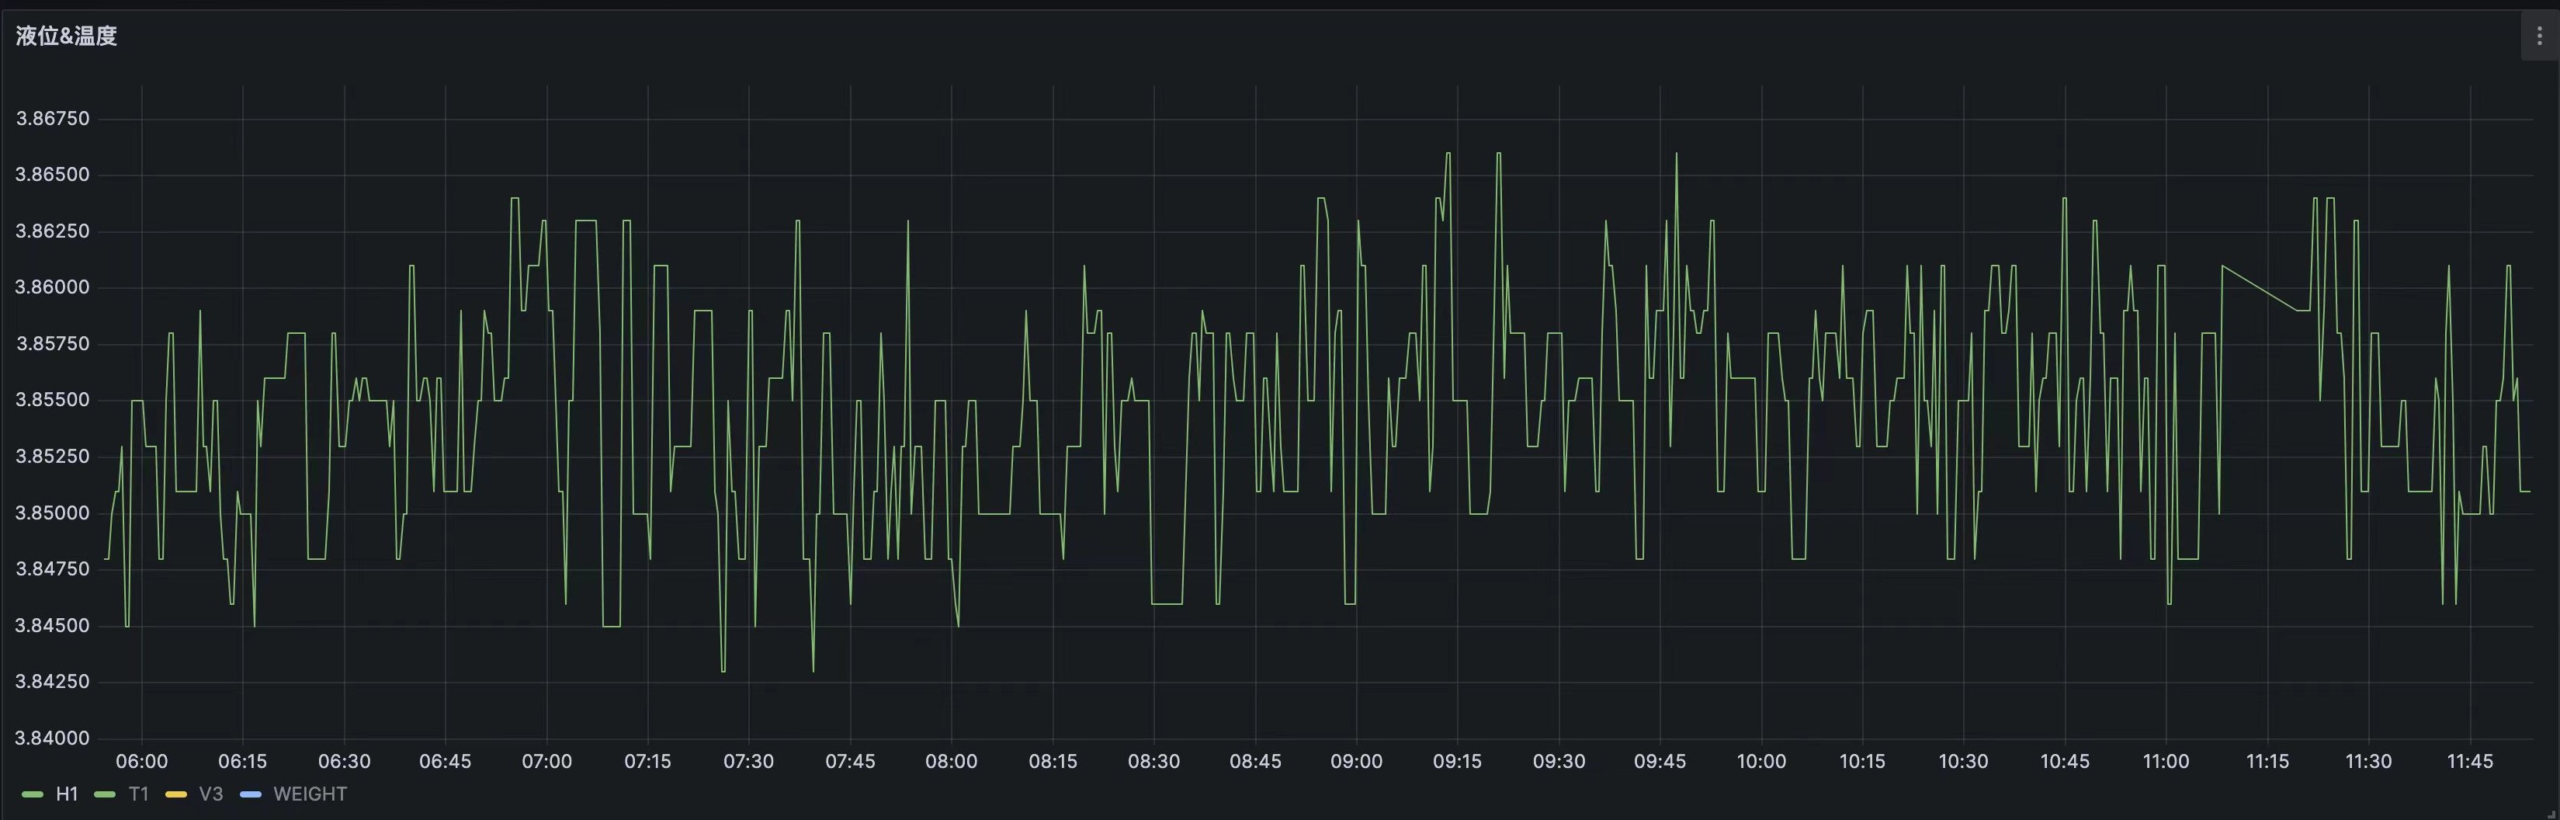Toggle T1 series in the legend
2560x820 pixels.
pos(138,794)
